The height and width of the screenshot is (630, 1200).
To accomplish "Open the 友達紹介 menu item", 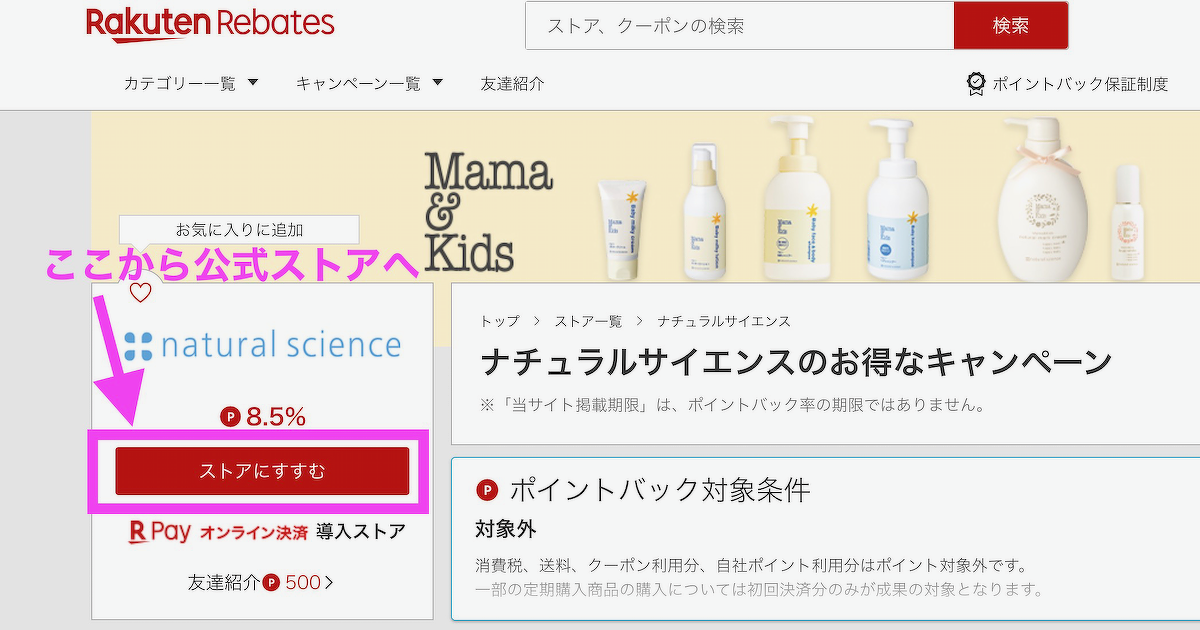I will pos(512,83).
